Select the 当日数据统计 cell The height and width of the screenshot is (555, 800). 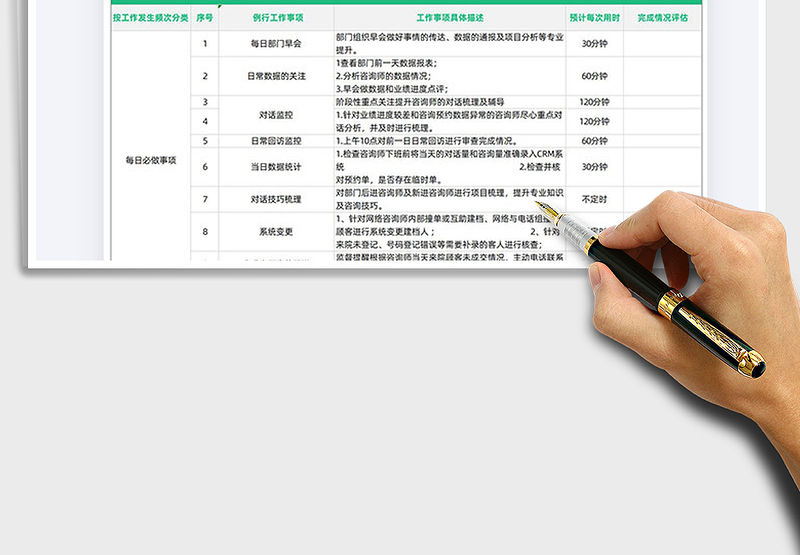pyautogui.click(x=277, y=167)
